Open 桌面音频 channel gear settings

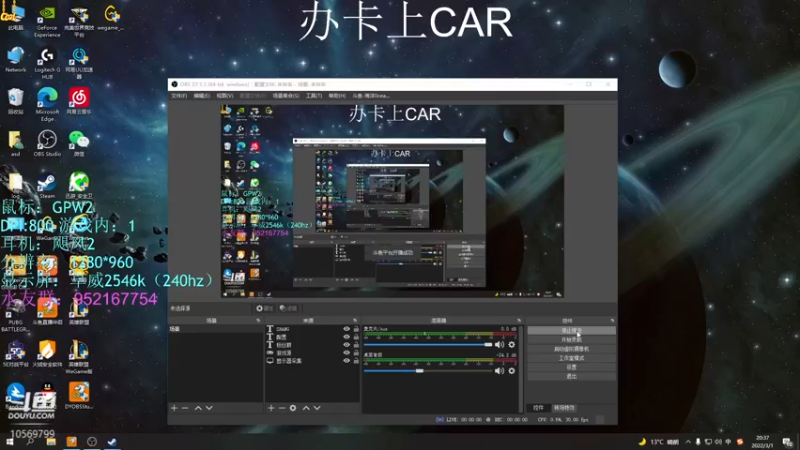pyautogui.click(x=512, y=371)
